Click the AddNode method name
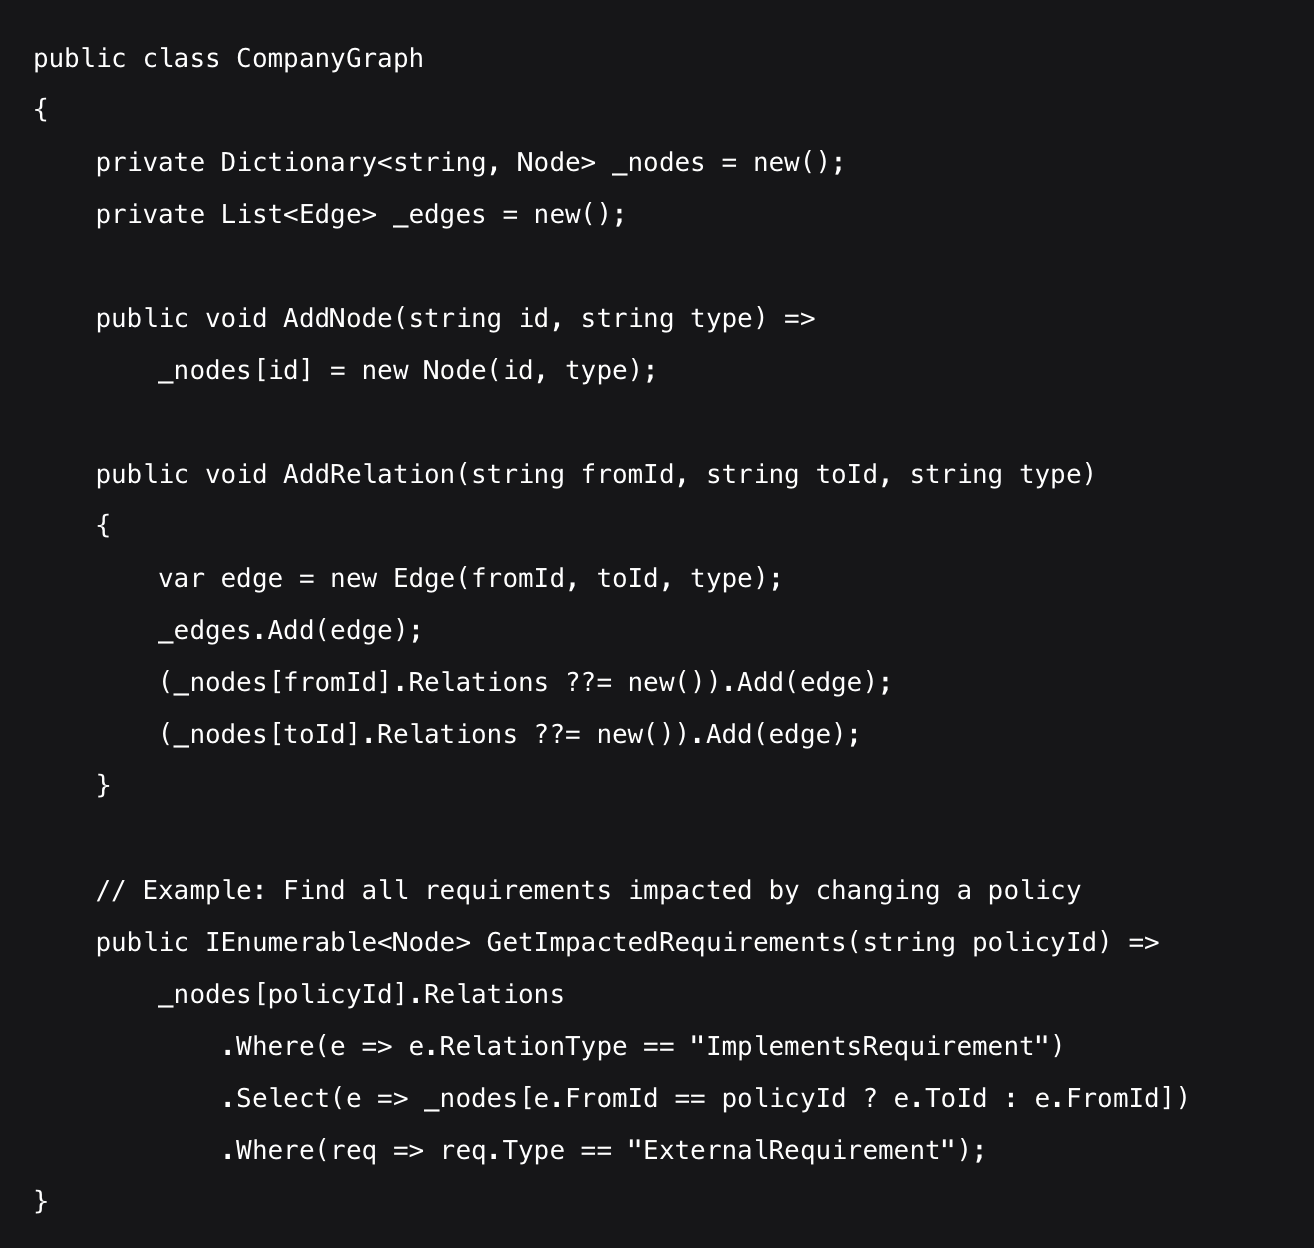This screenshot has width=1314, height=1248. [338, 319]
